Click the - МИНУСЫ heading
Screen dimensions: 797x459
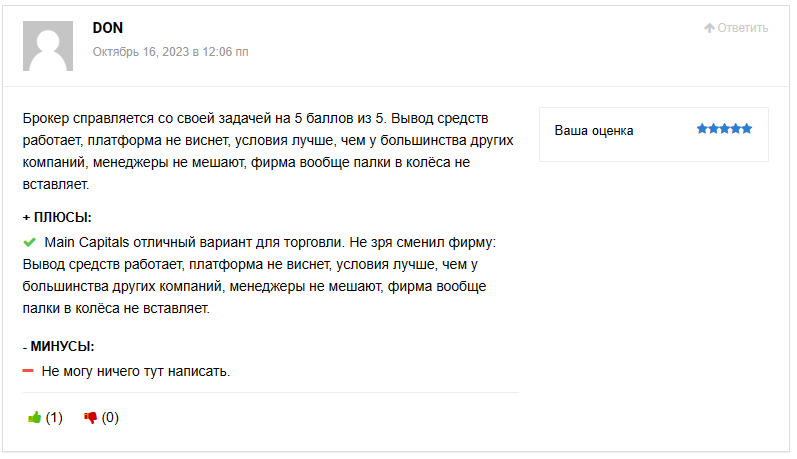(58, 347)
